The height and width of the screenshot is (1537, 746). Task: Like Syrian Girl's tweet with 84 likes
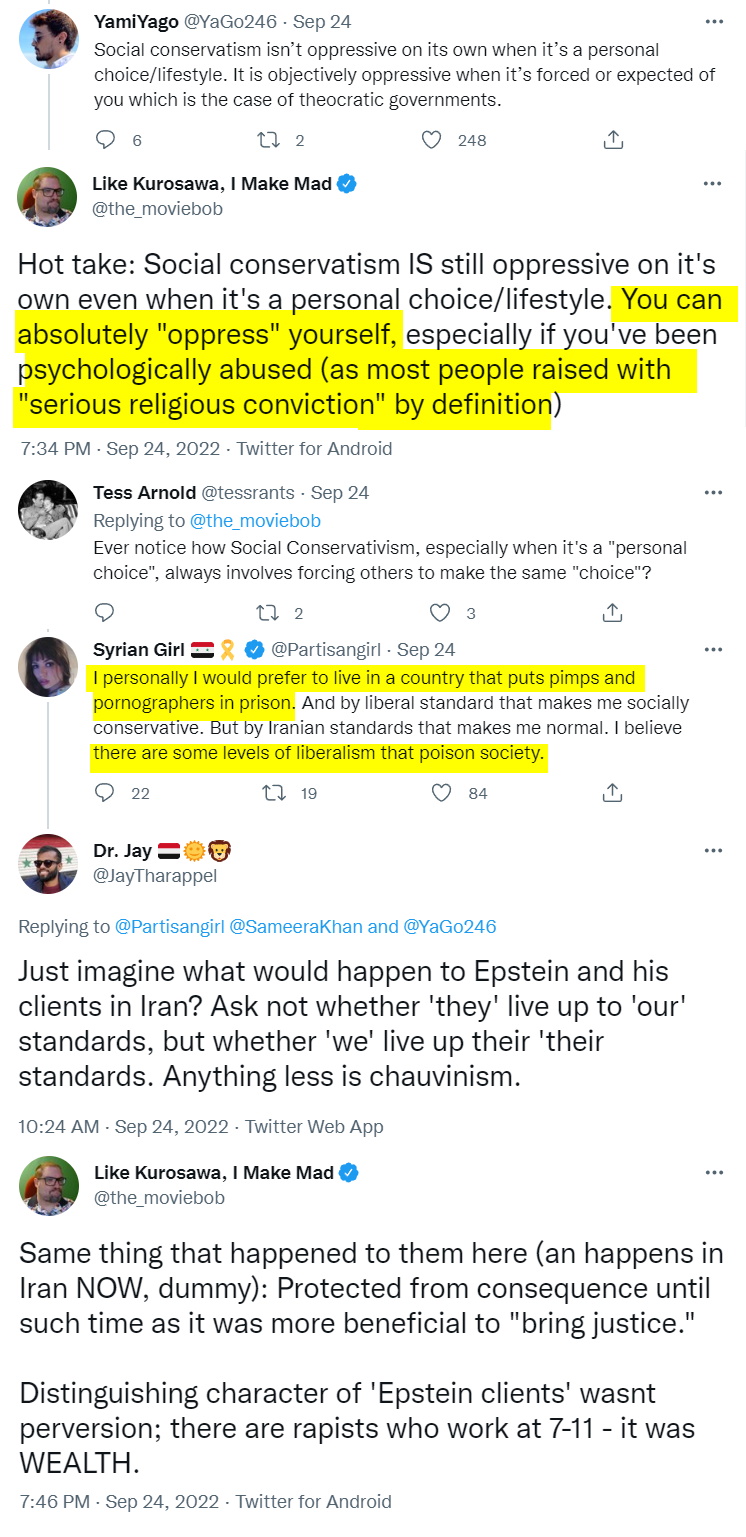441,793
